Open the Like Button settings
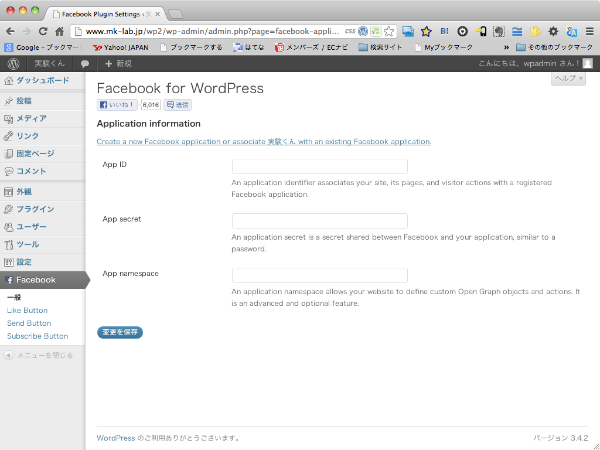The width and height of the screenshot is (600, 450). [x=27, y=310]
